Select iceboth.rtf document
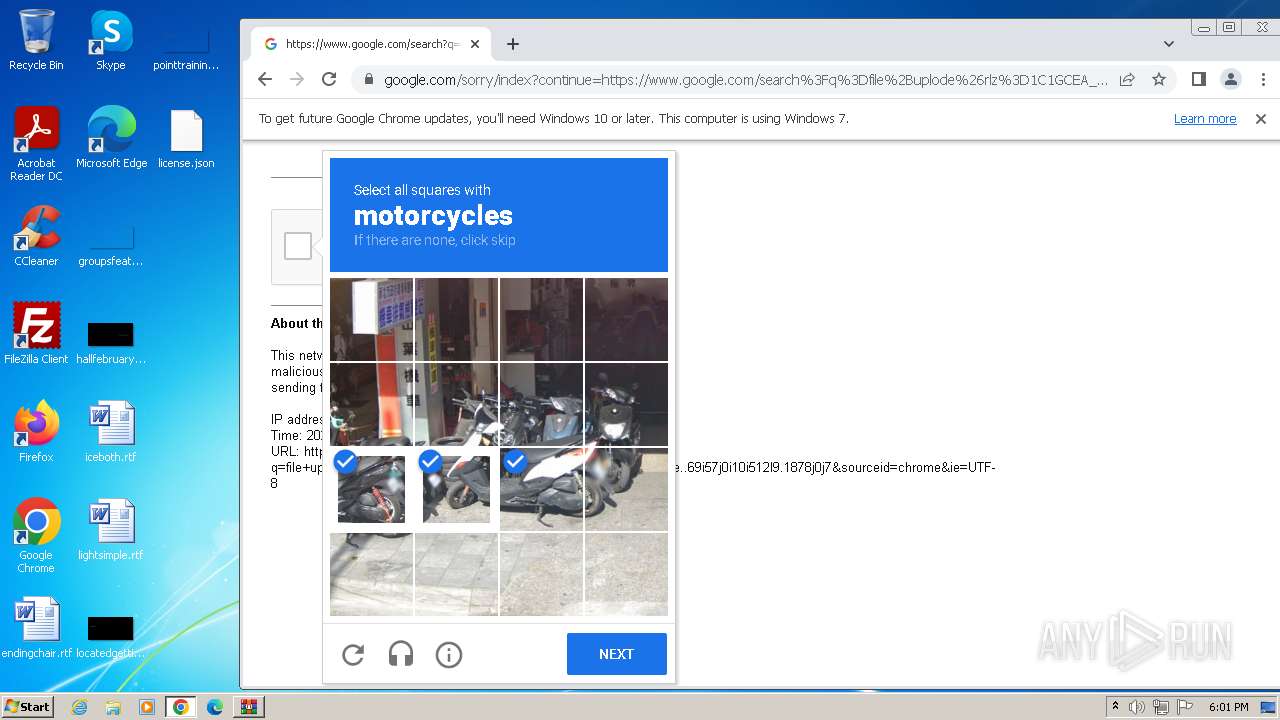Screen dimensions: 1280x720 (x=111, y=432)
